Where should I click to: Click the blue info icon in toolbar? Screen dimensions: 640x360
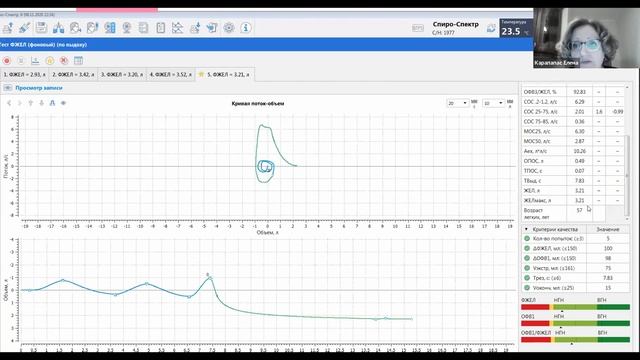(x=246, y=28)
